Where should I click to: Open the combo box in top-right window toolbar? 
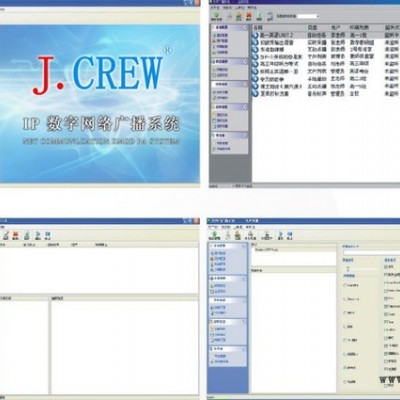click(308, 16)
